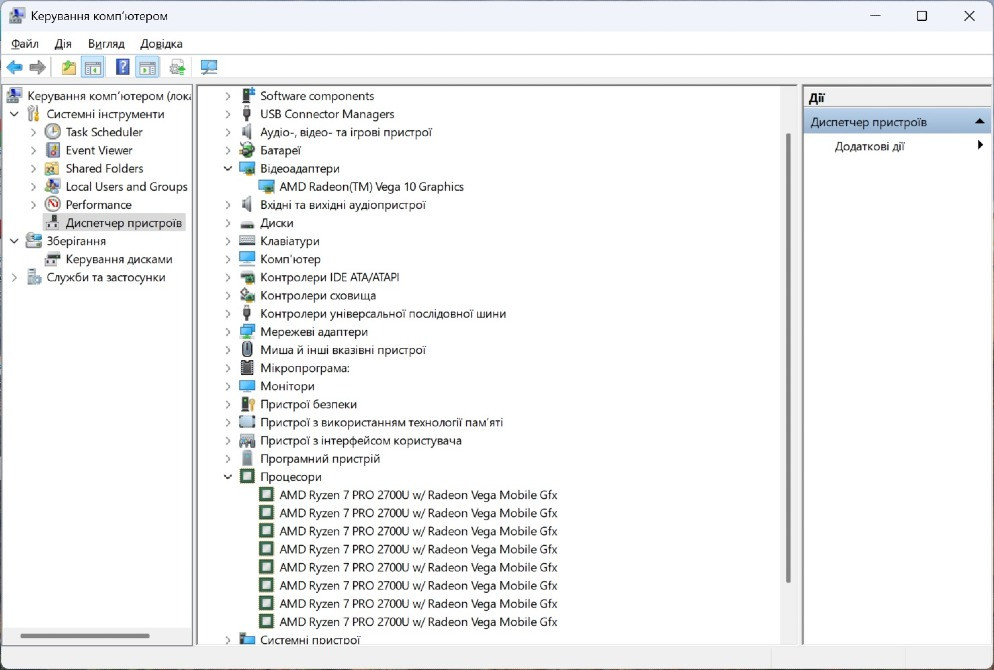This screenshot has width=994, height=670.
Task: Toggle the Show/Hide Action Pane toolbar button
Action: (147, 67)
